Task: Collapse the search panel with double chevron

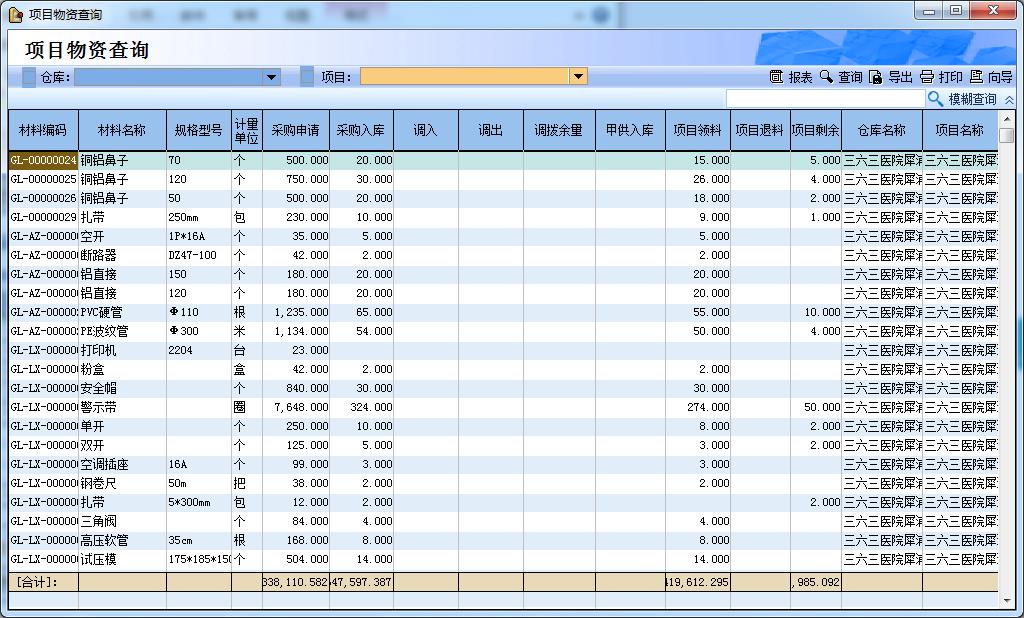Action: click(x=1009, y=100)
